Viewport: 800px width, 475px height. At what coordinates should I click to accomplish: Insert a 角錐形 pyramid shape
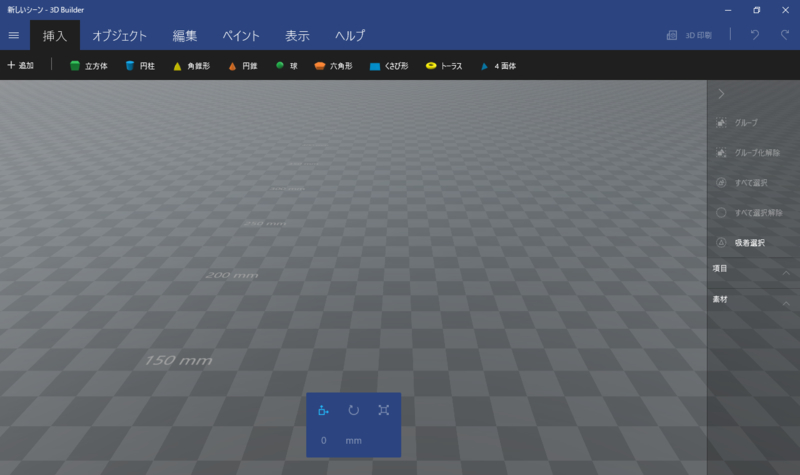point(191,66)
